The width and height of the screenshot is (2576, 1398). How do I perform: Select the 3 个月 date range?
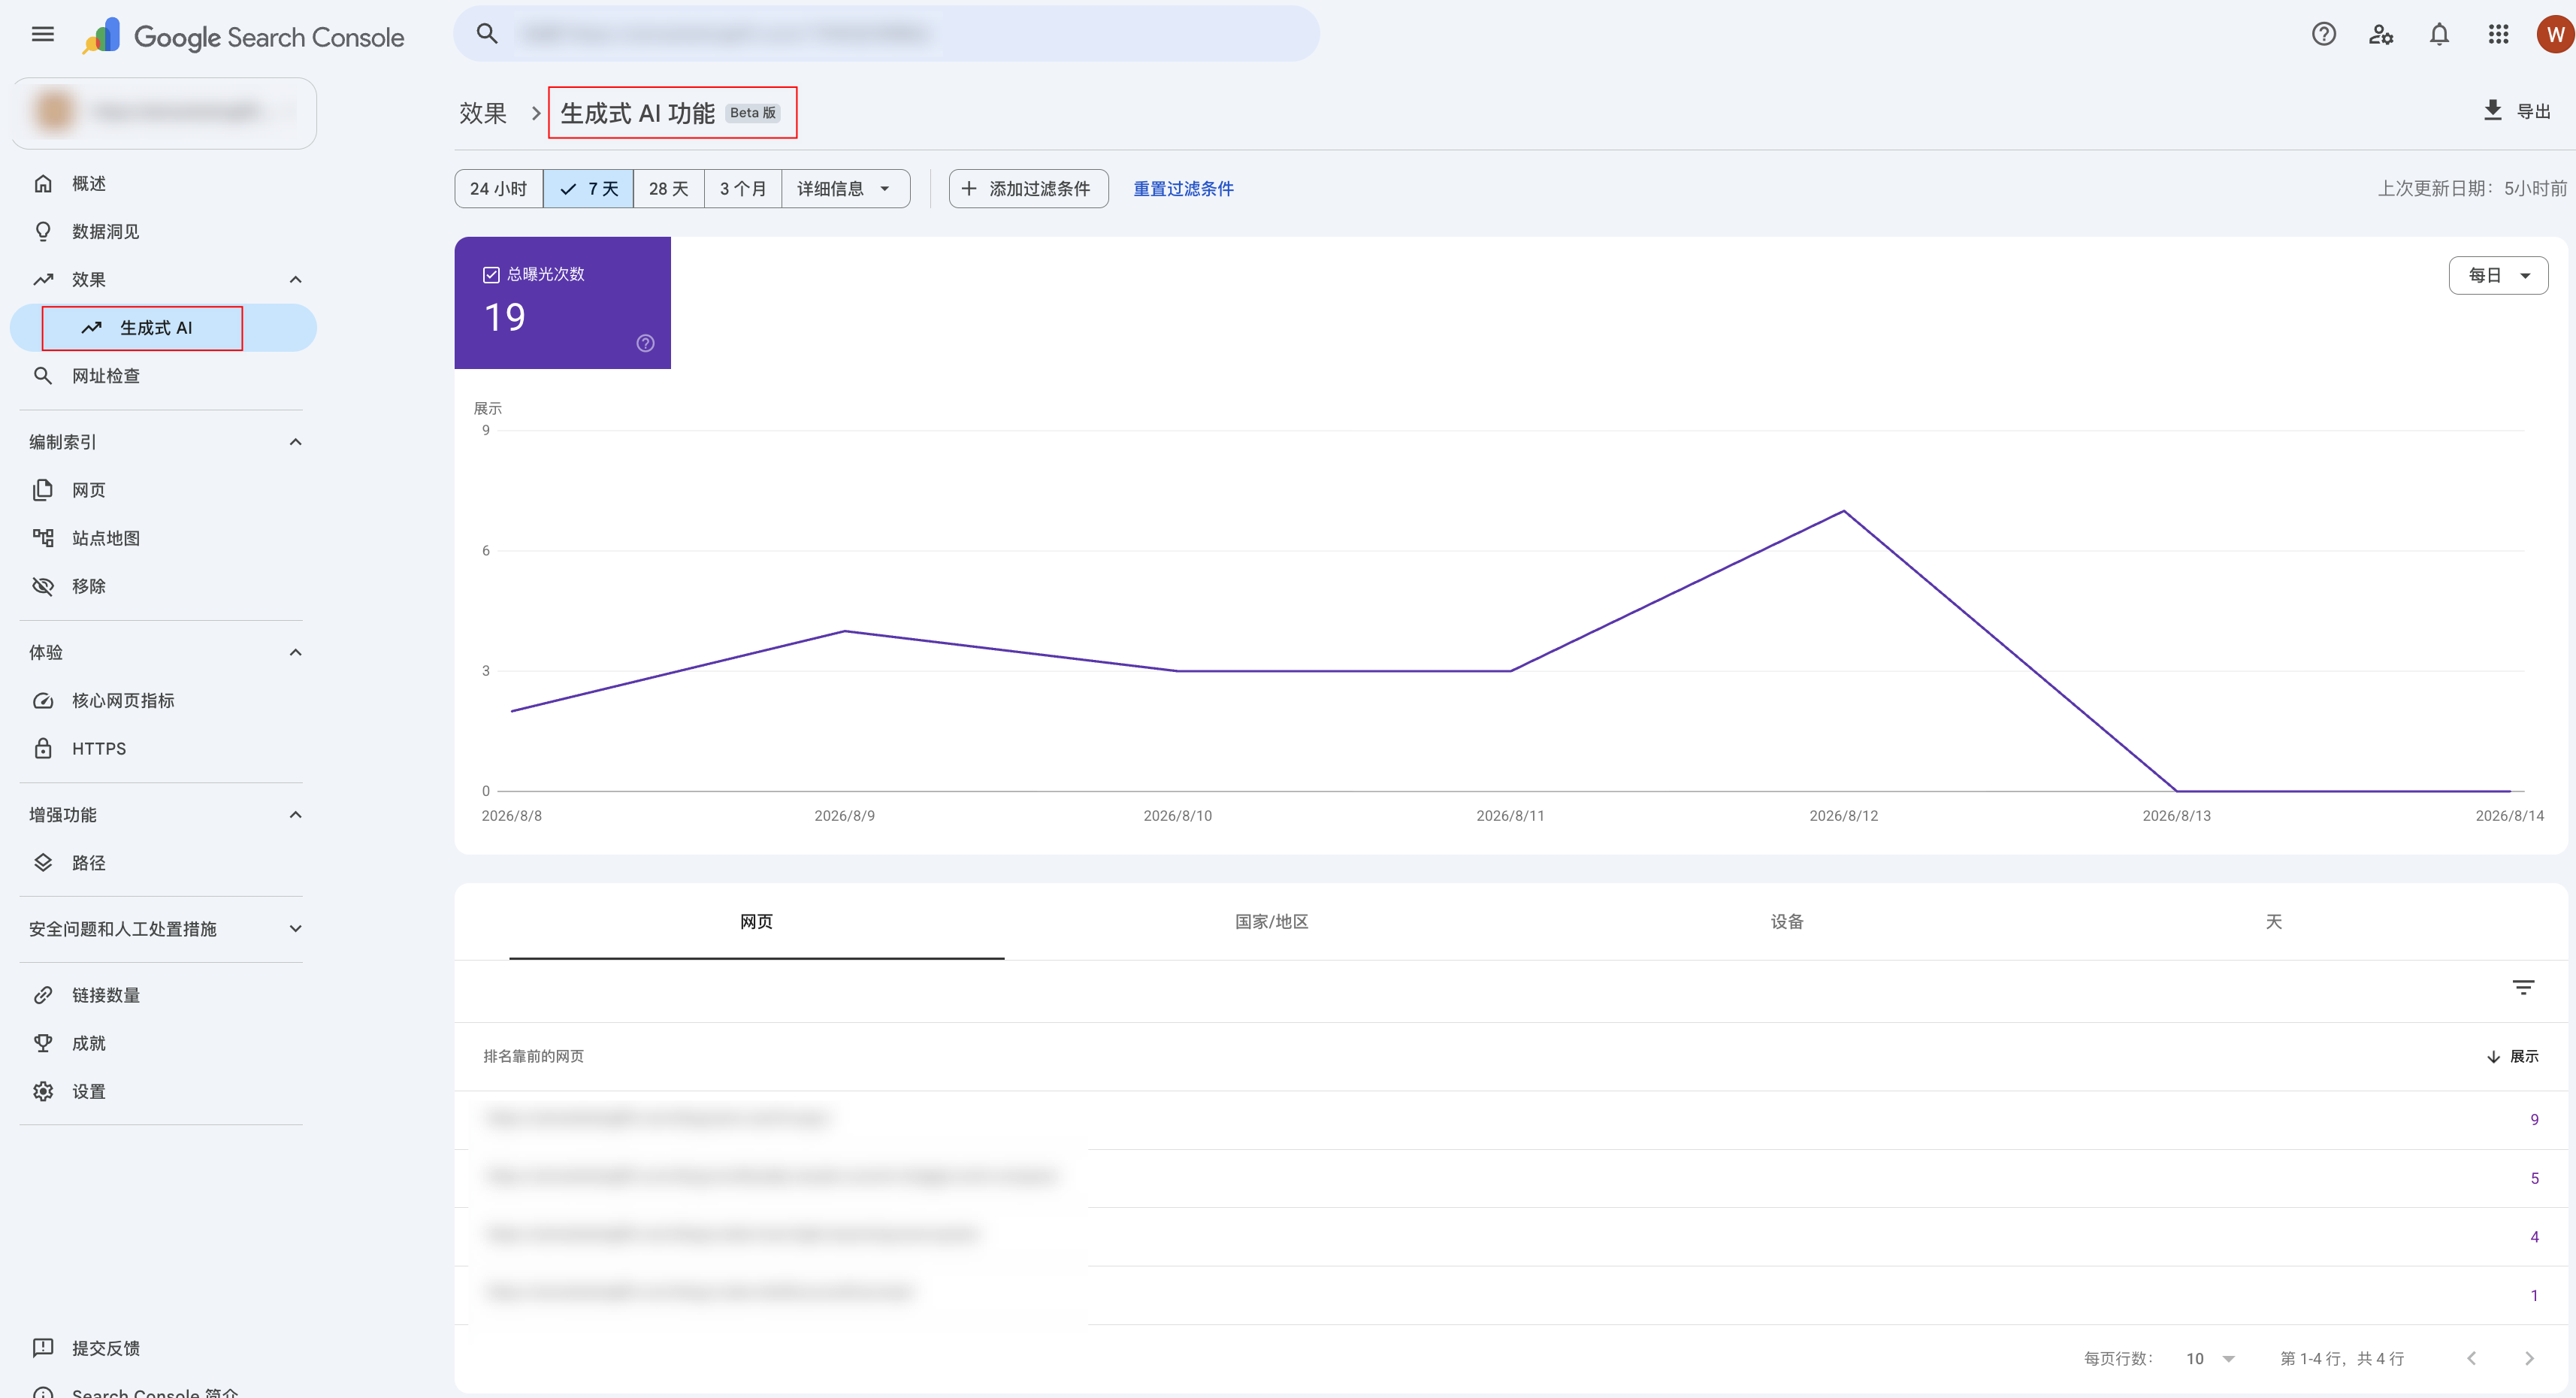[x=743, y=189]
